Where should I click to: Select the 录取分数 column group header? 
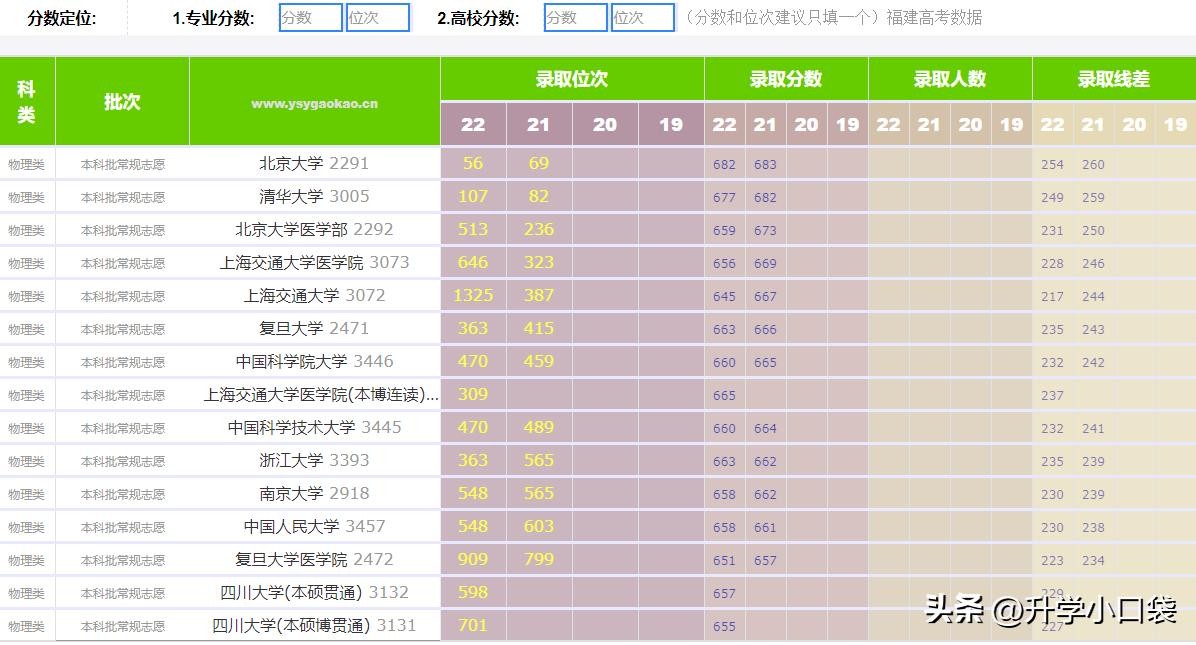786,79
